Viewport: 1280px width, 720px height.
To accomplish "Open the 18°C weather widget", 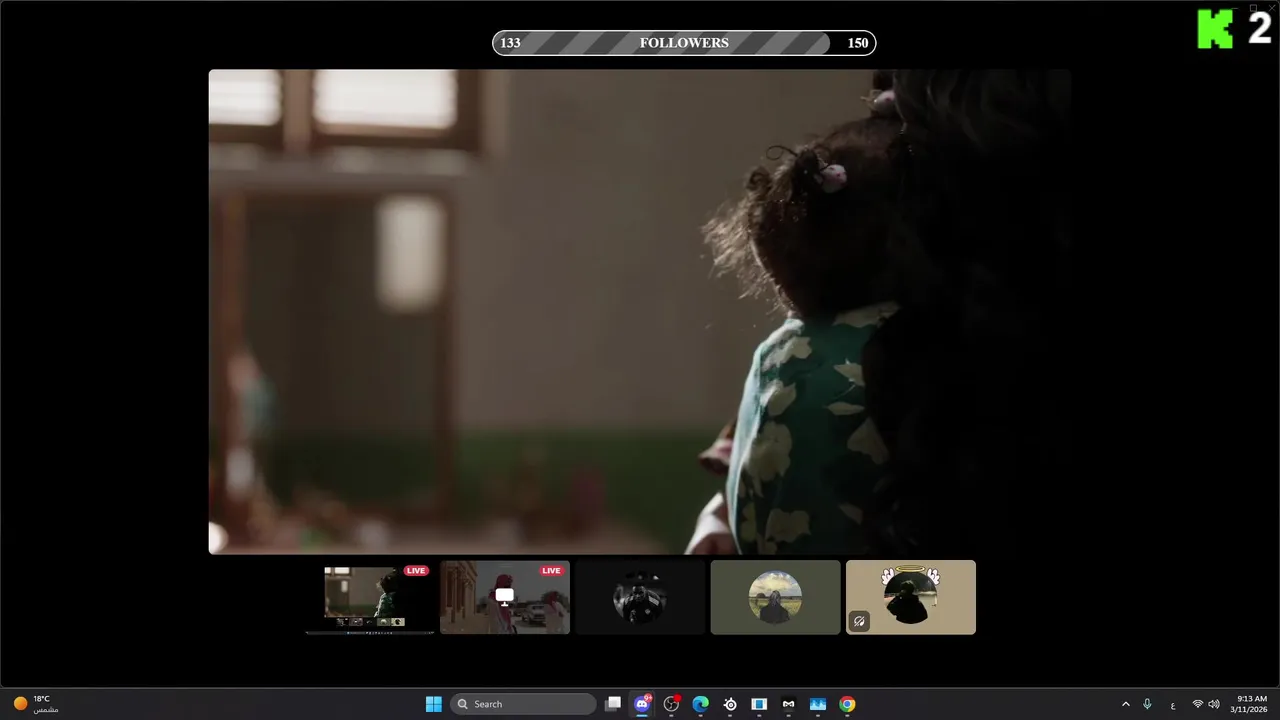I will (x=35, y=704).
